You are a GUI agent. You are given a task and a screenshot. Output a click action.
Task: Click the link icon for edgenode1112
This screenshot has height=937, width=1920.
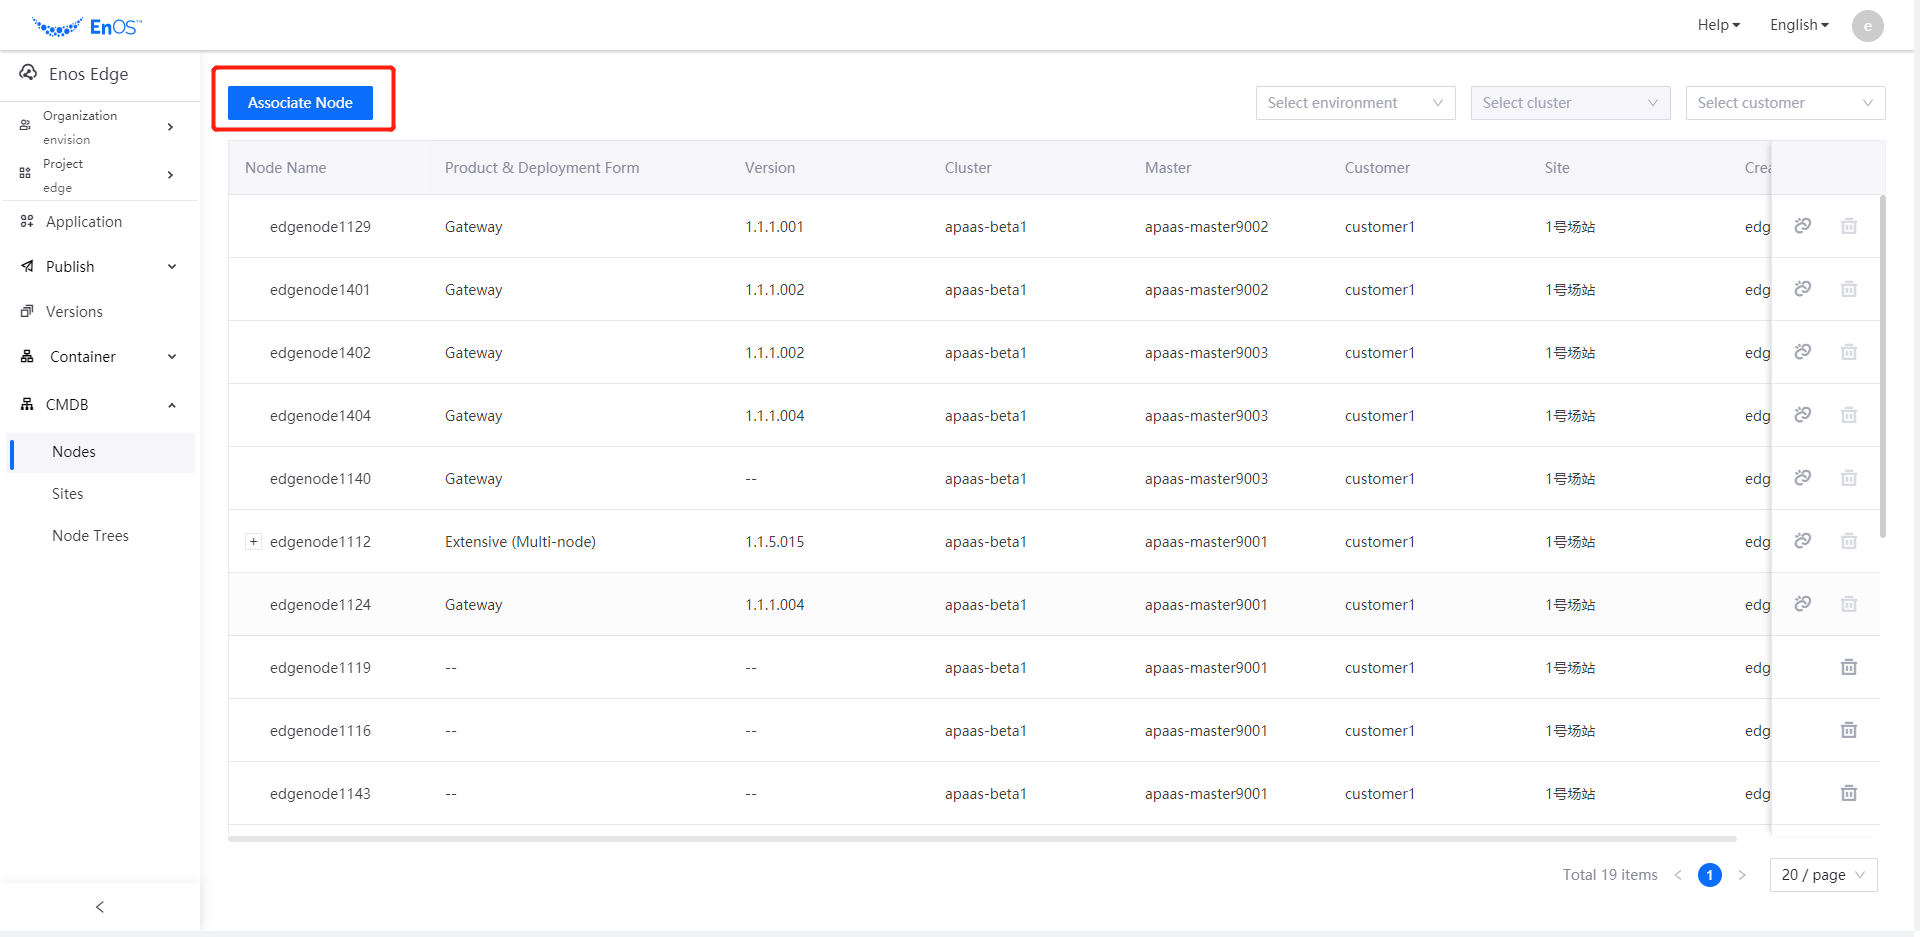point(1802,541)
